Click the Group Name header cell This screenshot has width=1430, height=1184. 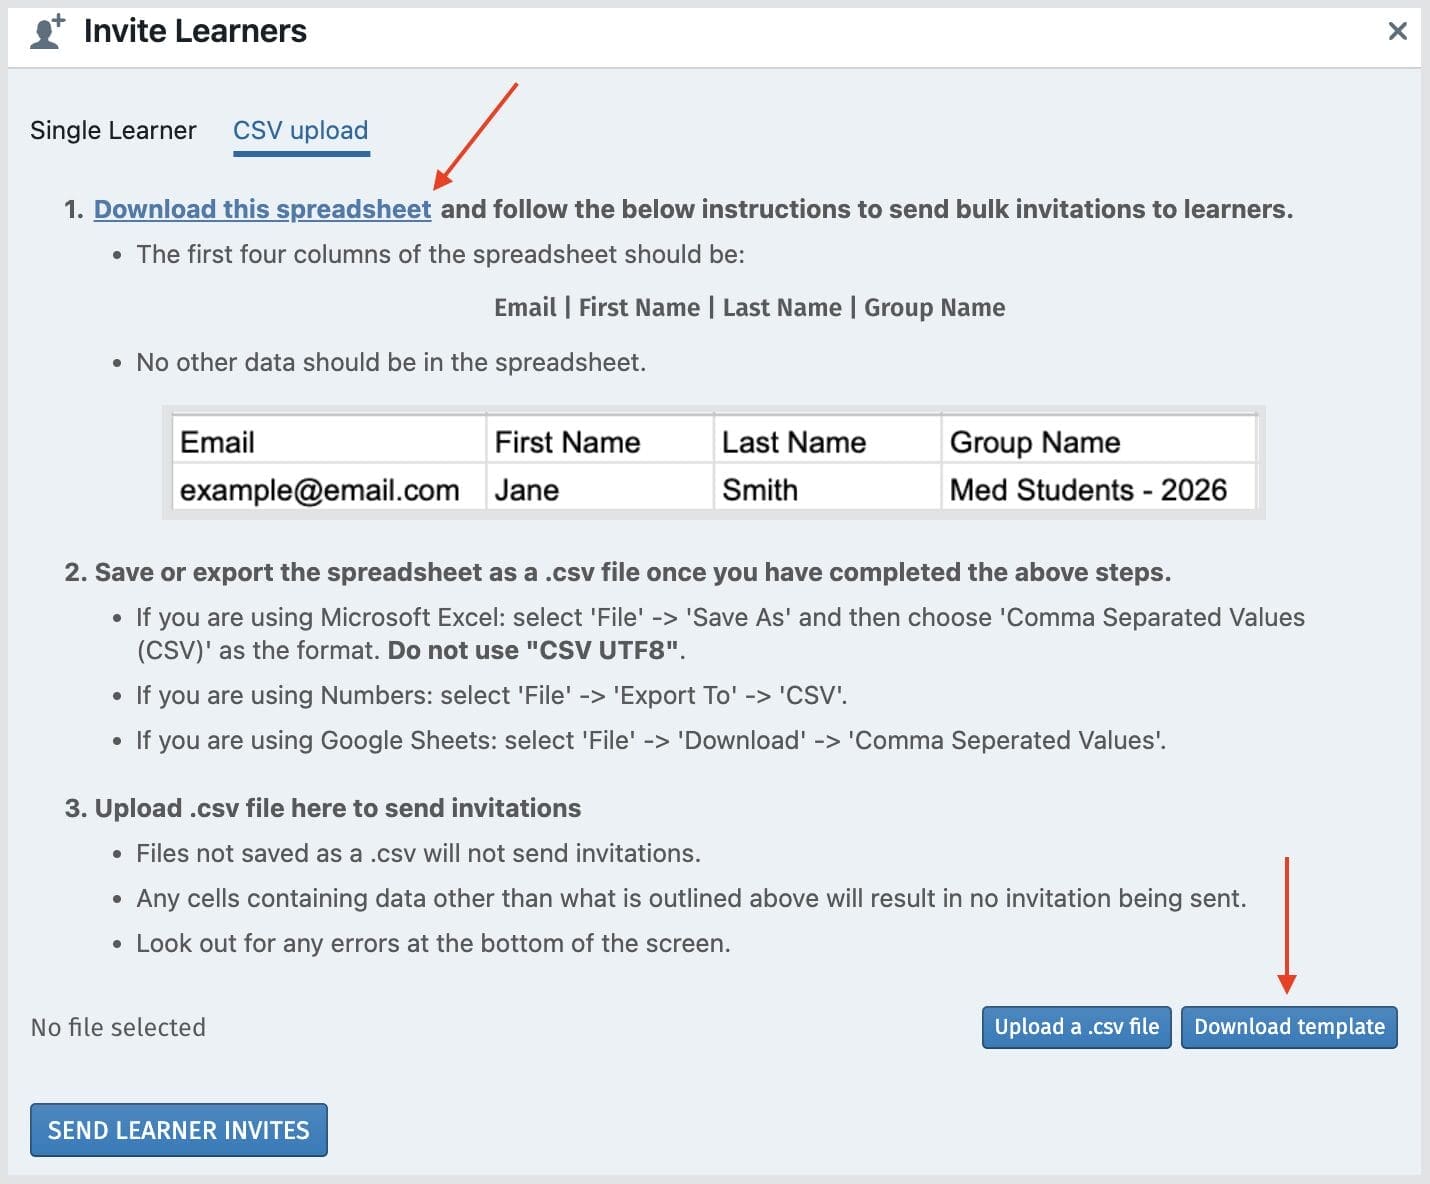tap(1034, 442)
